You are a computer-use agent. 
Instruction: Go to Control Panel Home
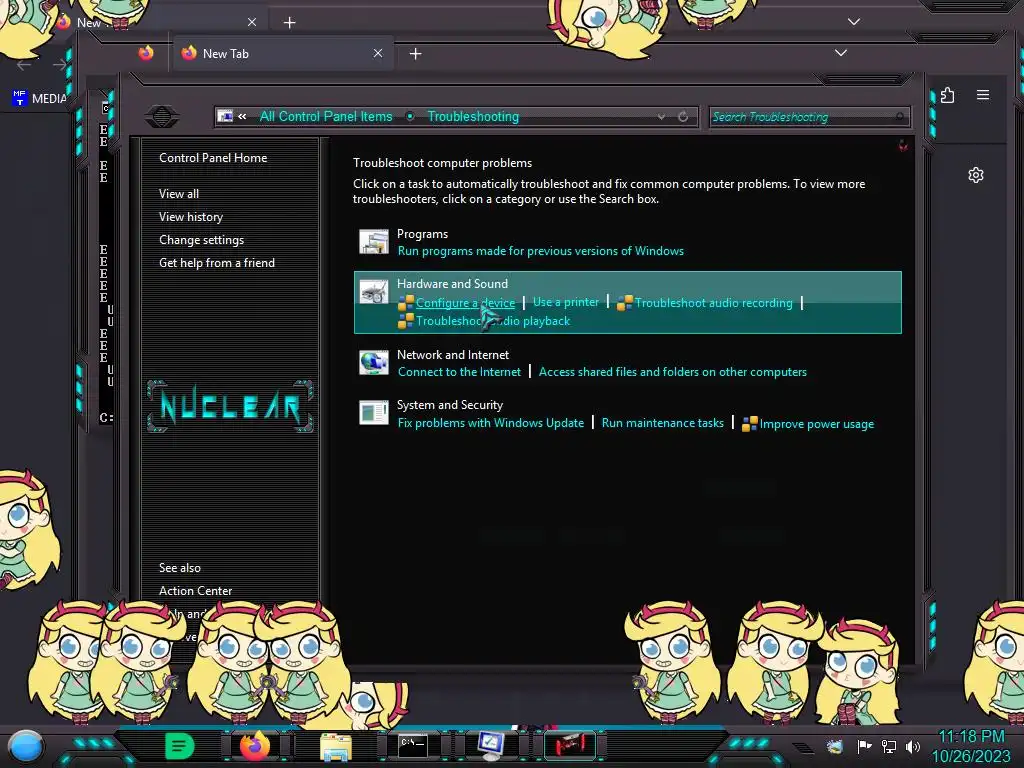tap(213, 157)
